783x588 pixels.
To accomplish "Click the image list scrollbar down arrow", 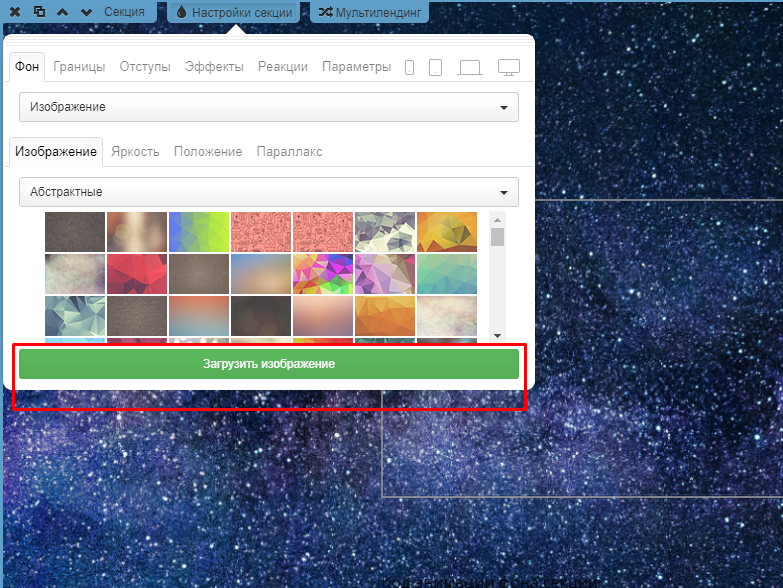I will pyautogui.click(x=498, y=335).
